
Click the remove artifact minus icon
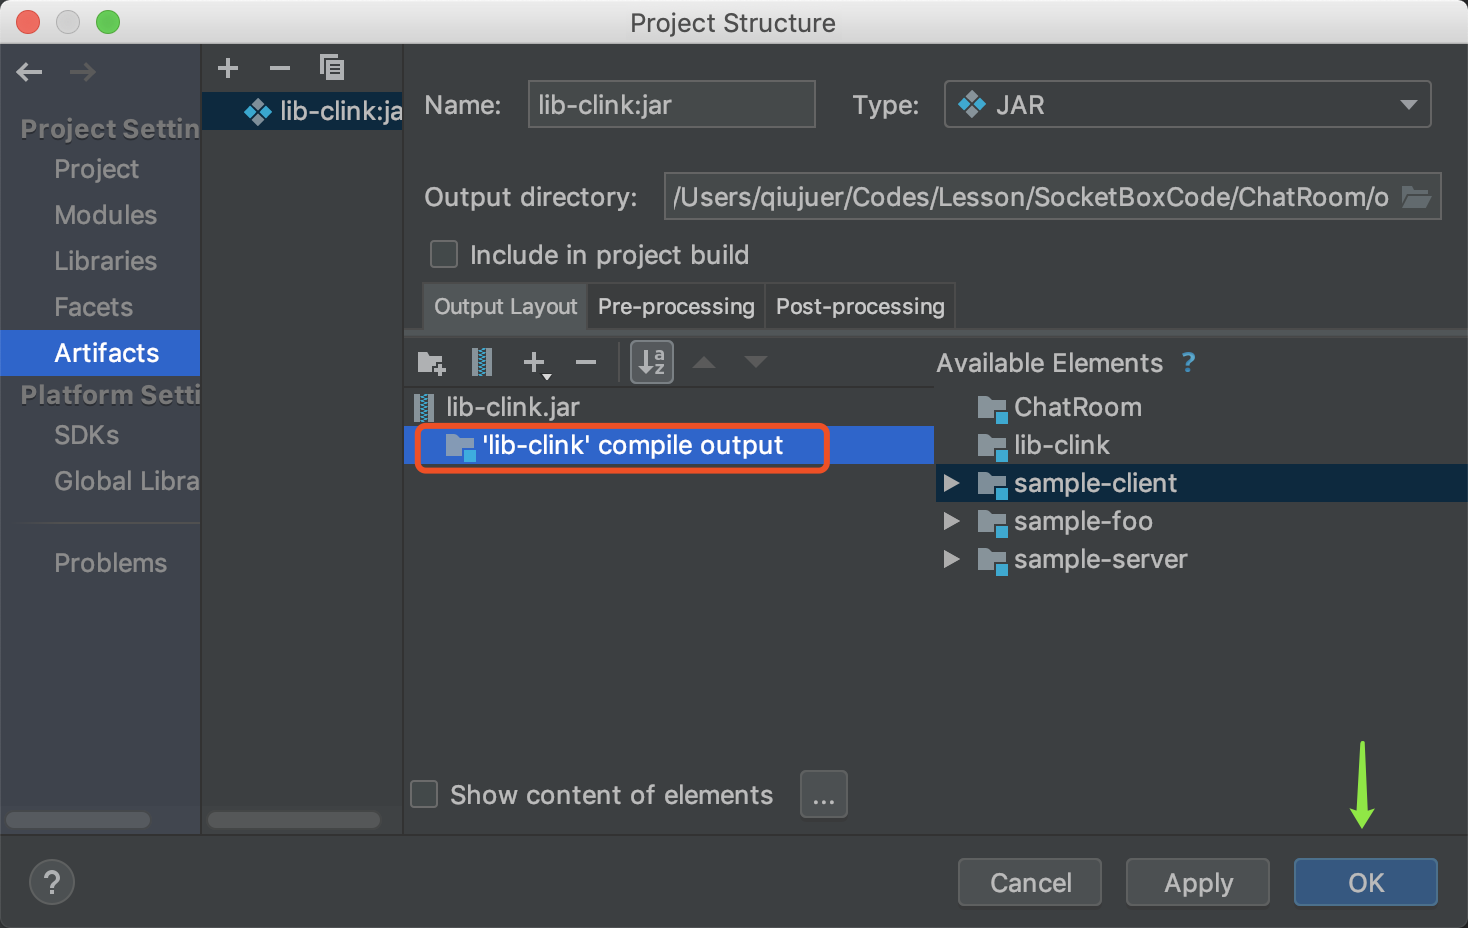tap(280, 68)
